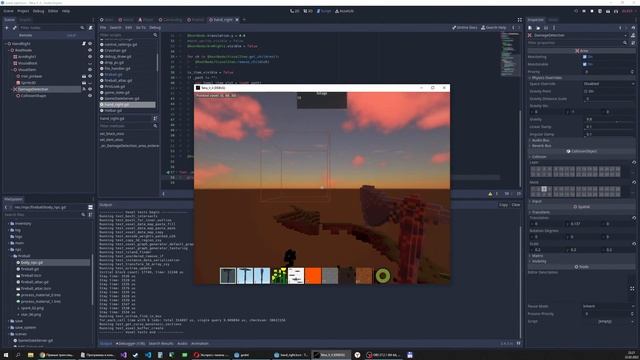Open the Editor menu
640x360 pixels.
click(x=53, y=11)
